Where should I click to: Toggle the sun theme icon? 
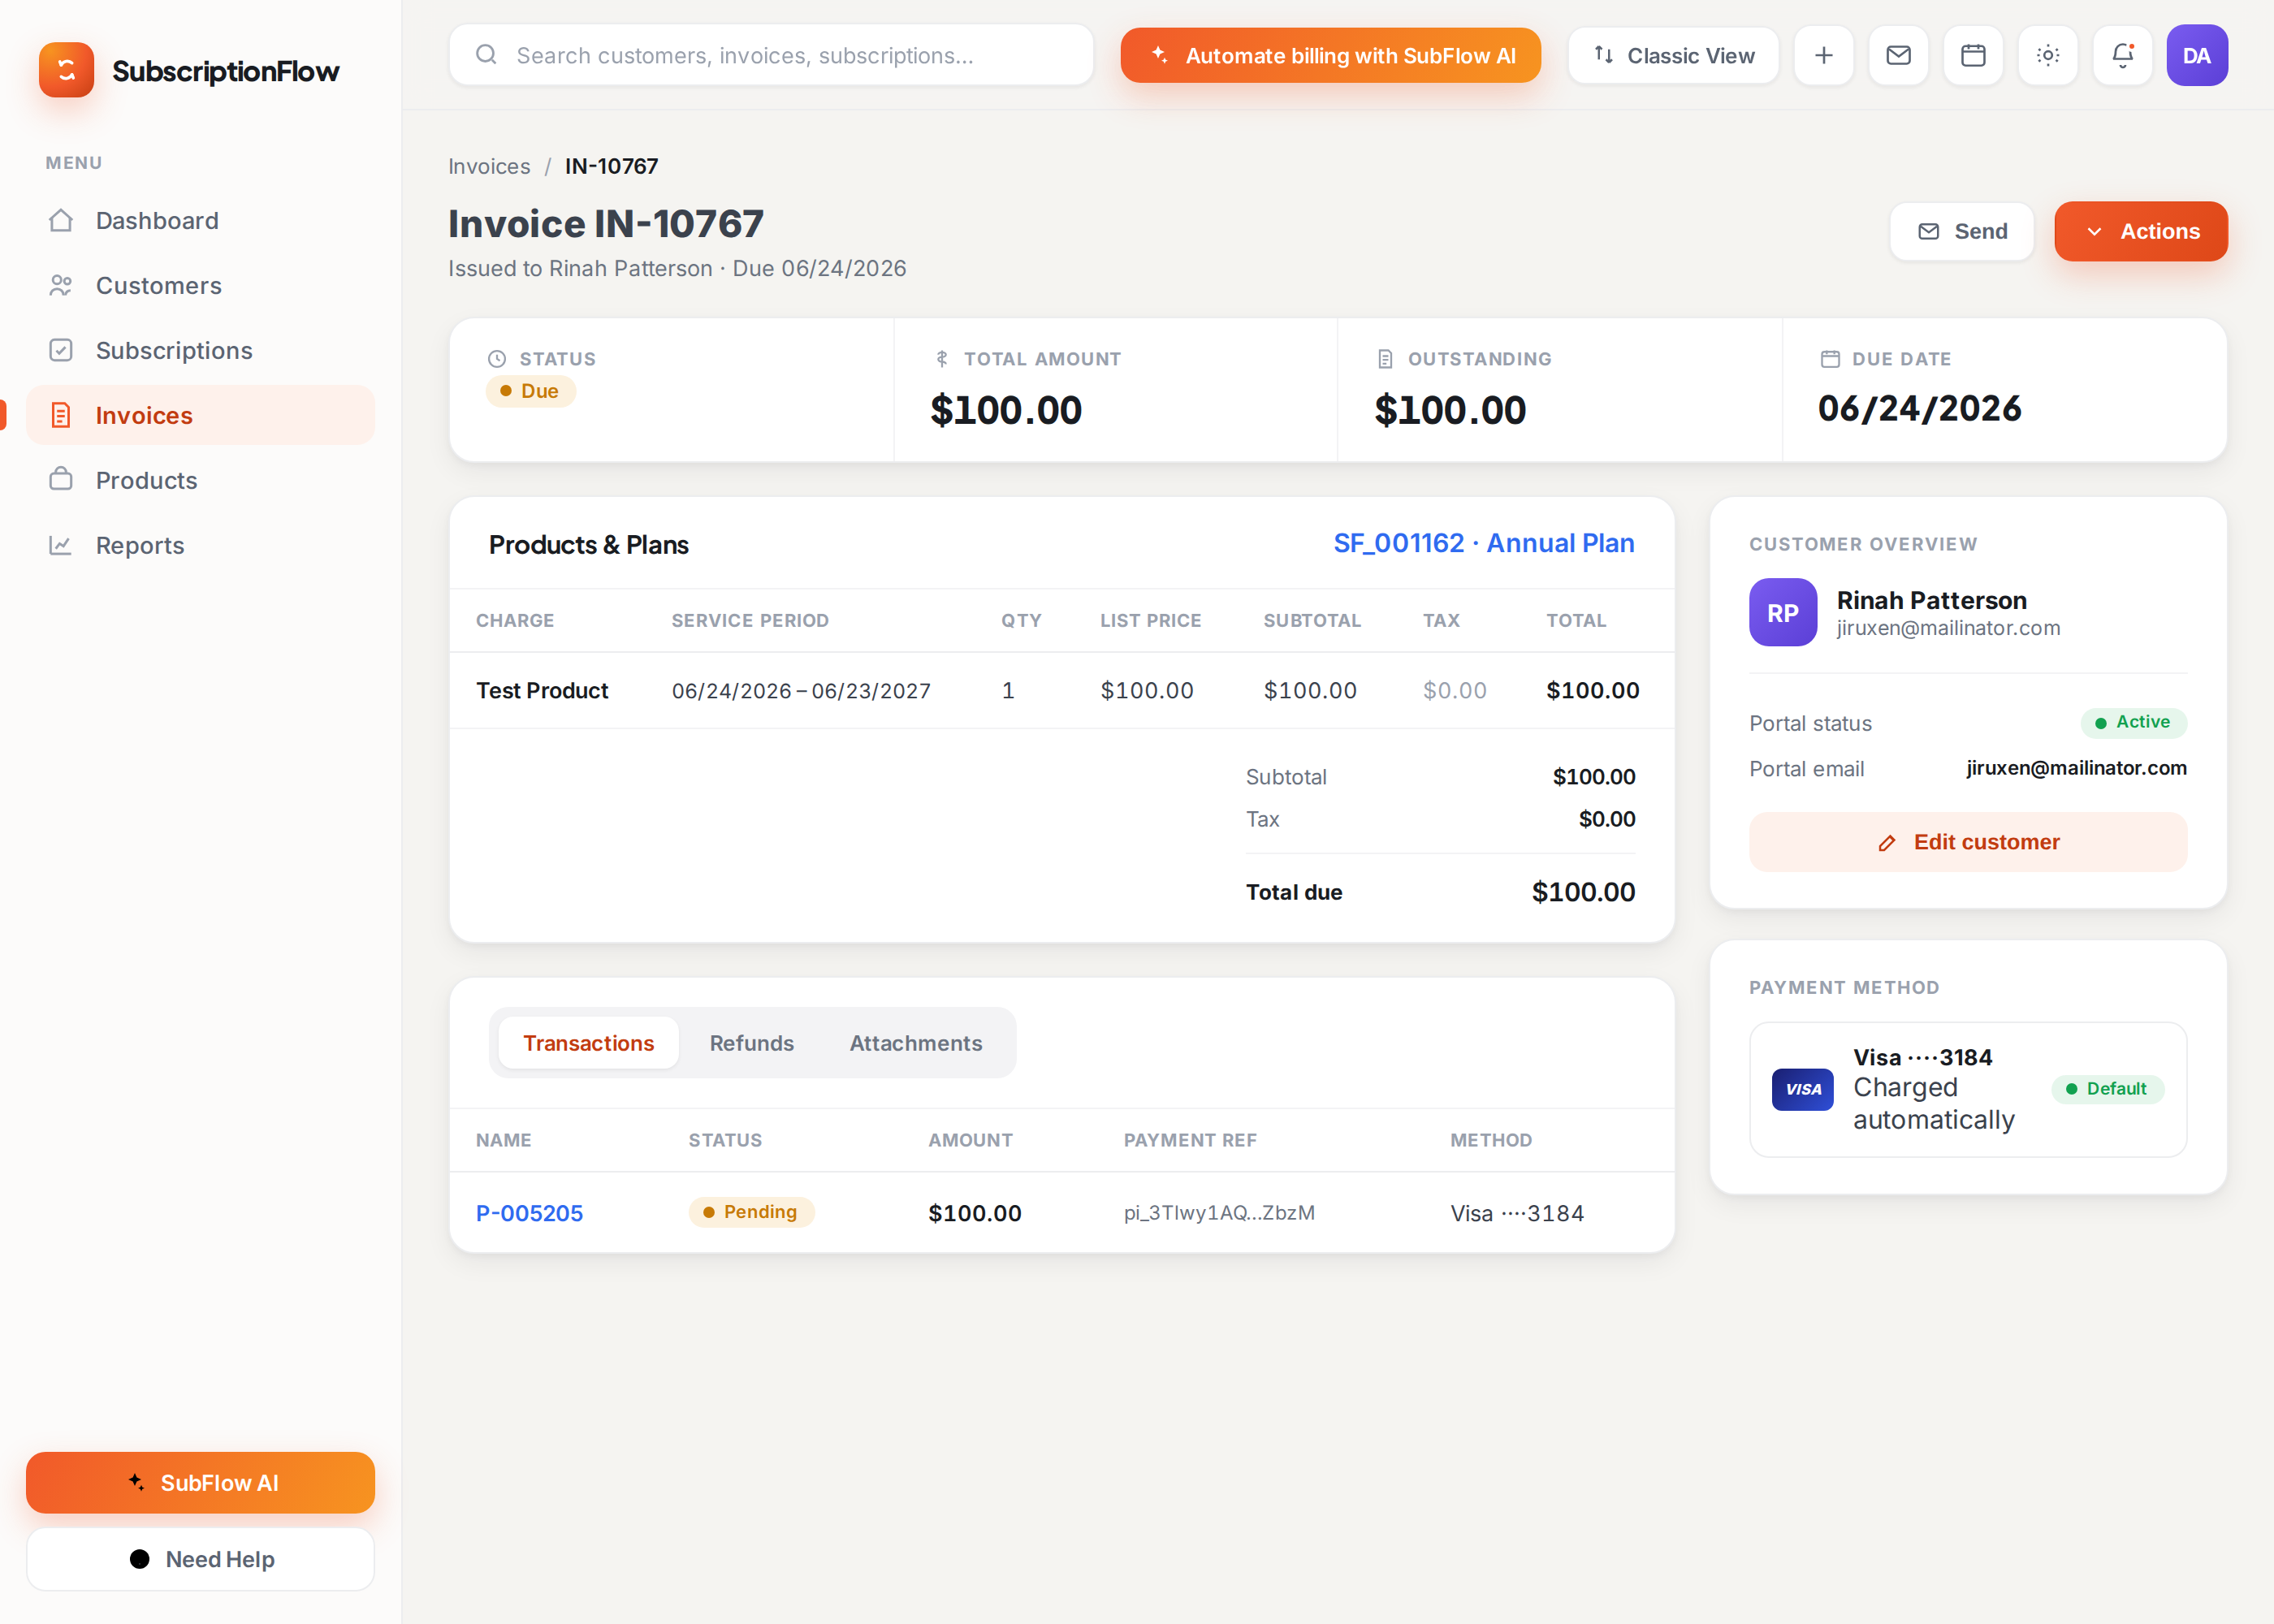[2048, 56]
